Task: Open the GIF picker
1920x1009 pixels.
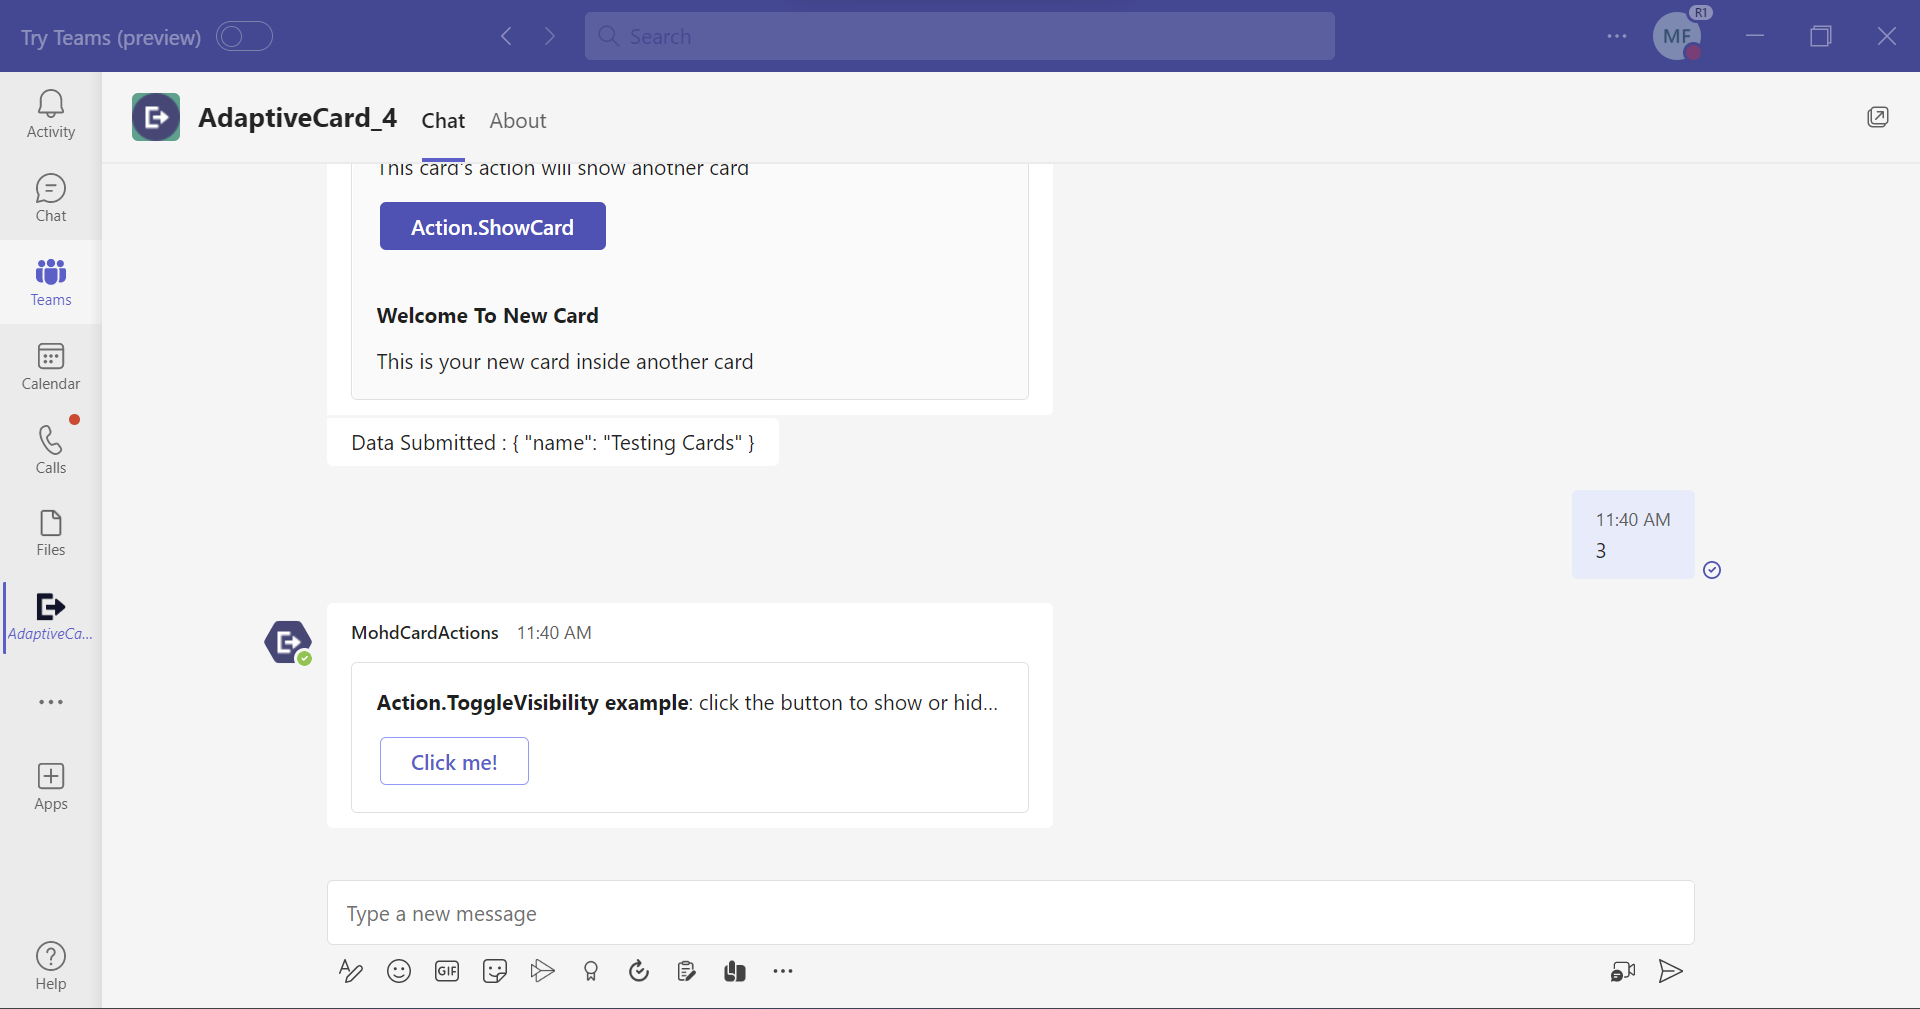Action: 447,971
